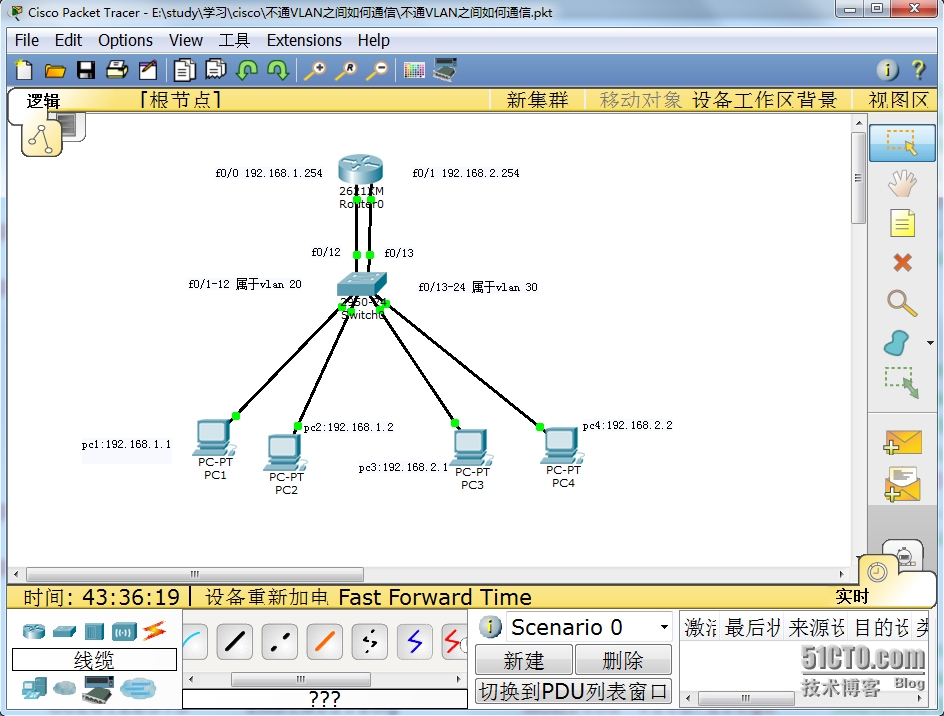Click the network information icon in toolbar
The height and width of the screenshot is (716, 944).
pos(887,70)
